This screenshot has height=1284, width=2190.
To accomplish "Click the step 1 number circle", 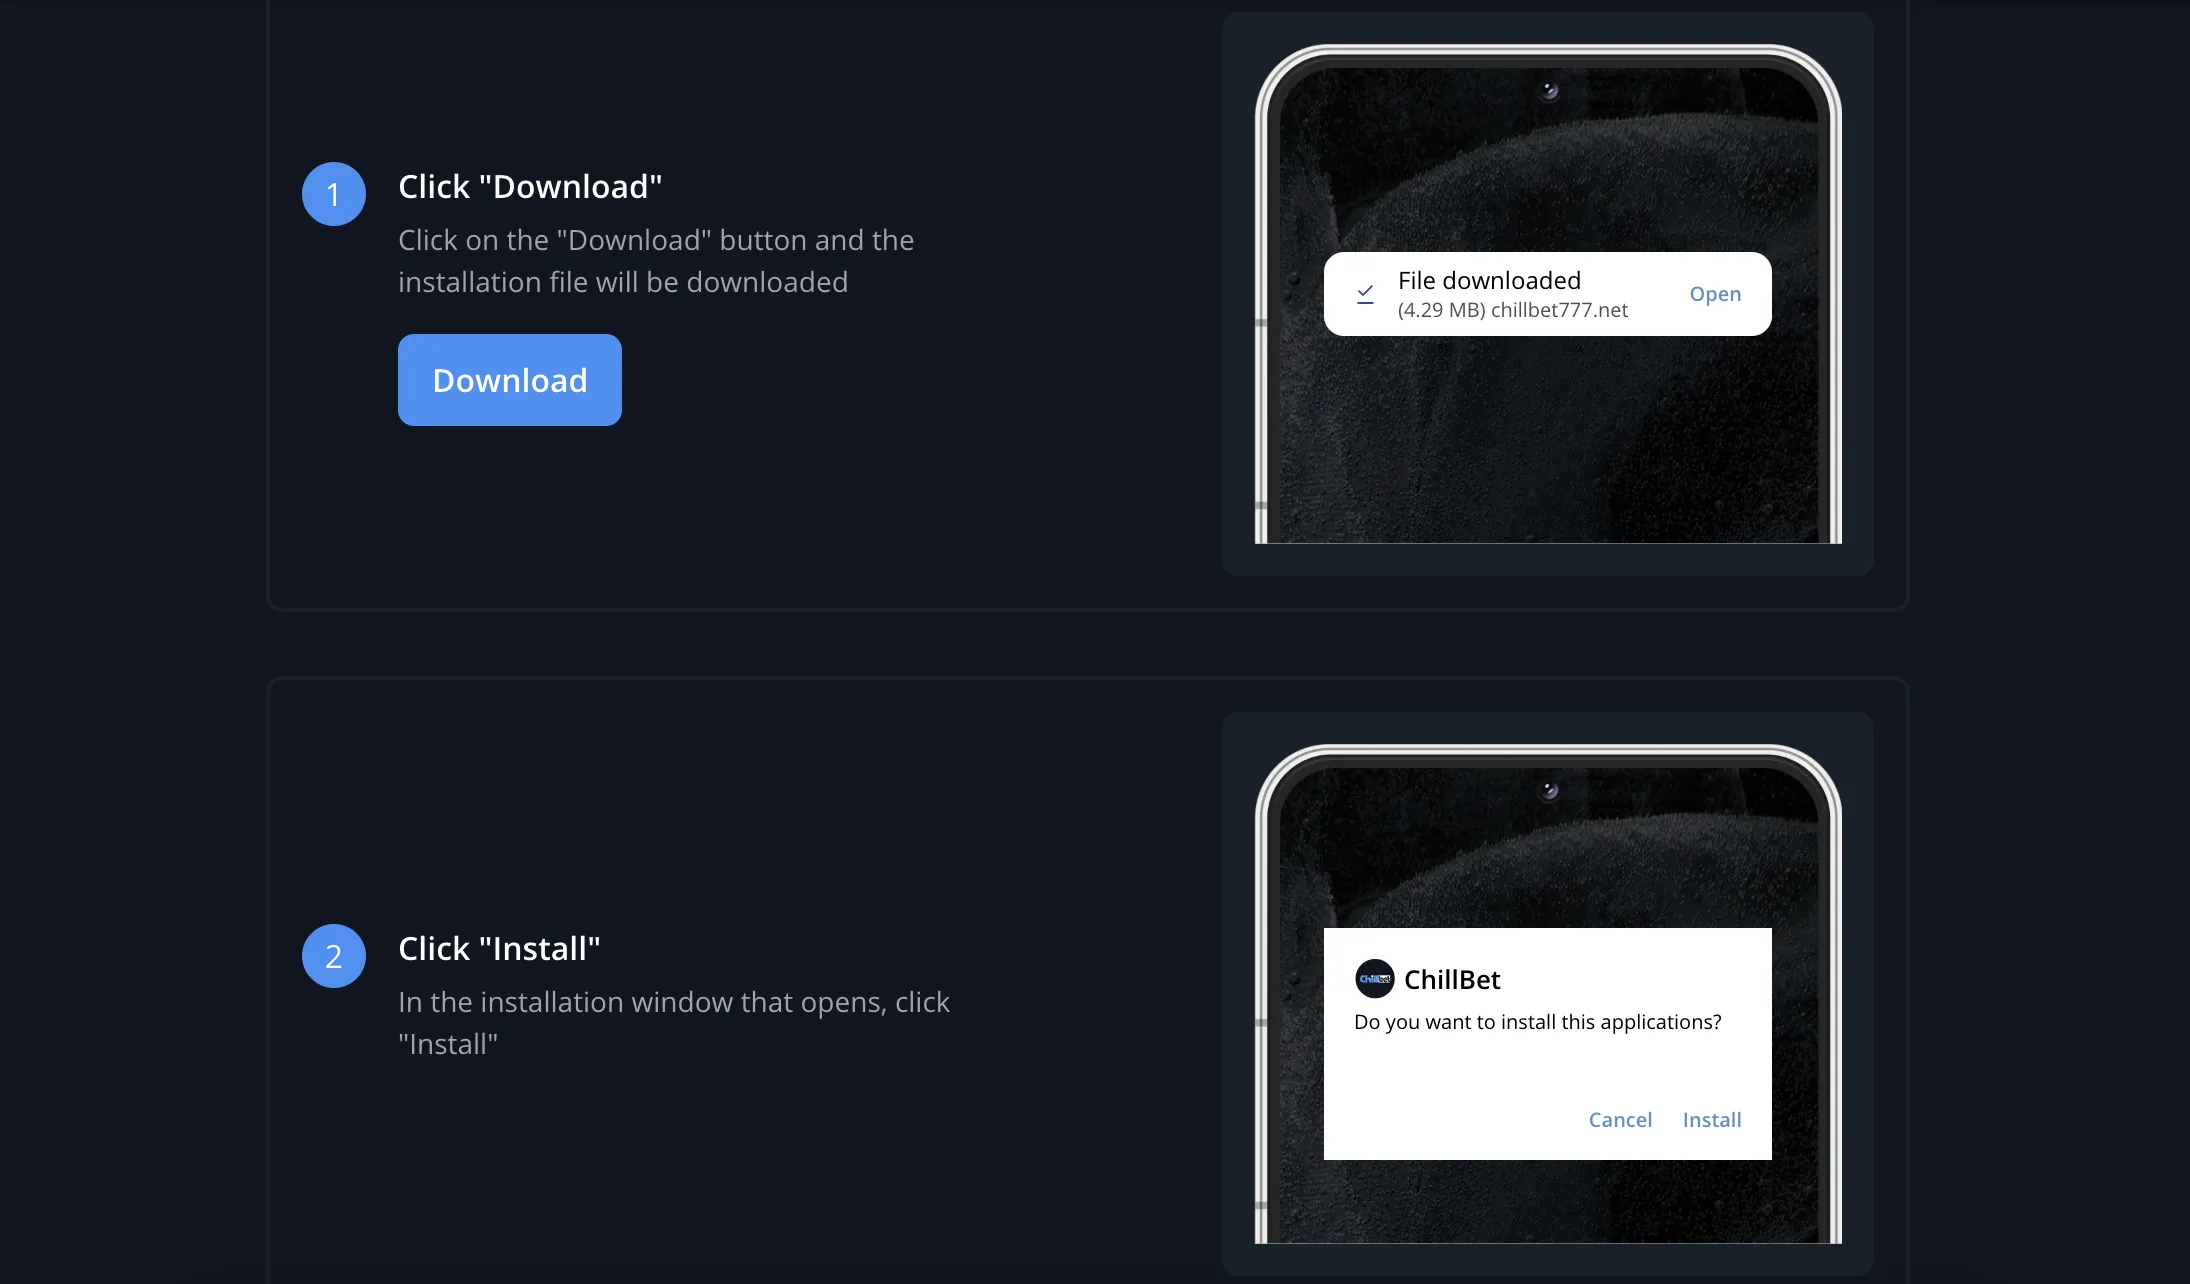I will click(x=334, y=194).
